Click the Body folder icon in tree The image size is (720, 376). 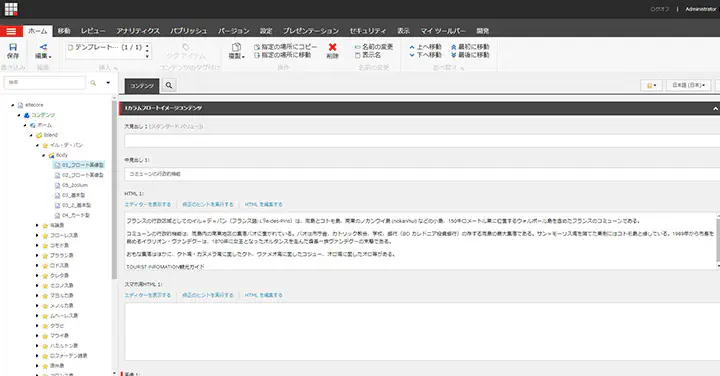(x=51, y=156)
